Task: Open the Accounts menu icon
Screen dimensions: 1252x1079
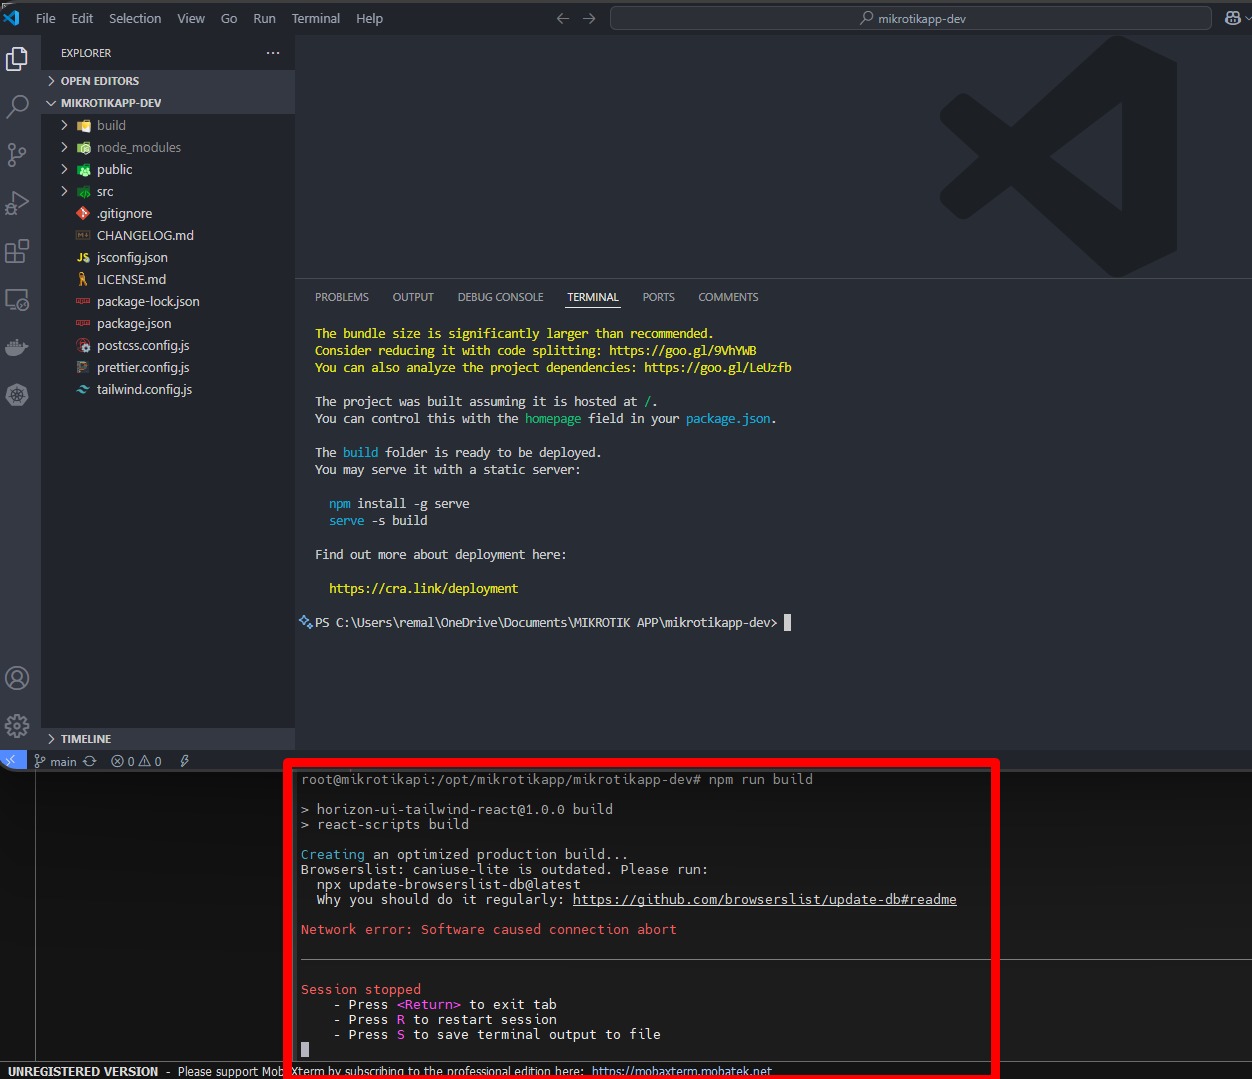Action: 17,678
